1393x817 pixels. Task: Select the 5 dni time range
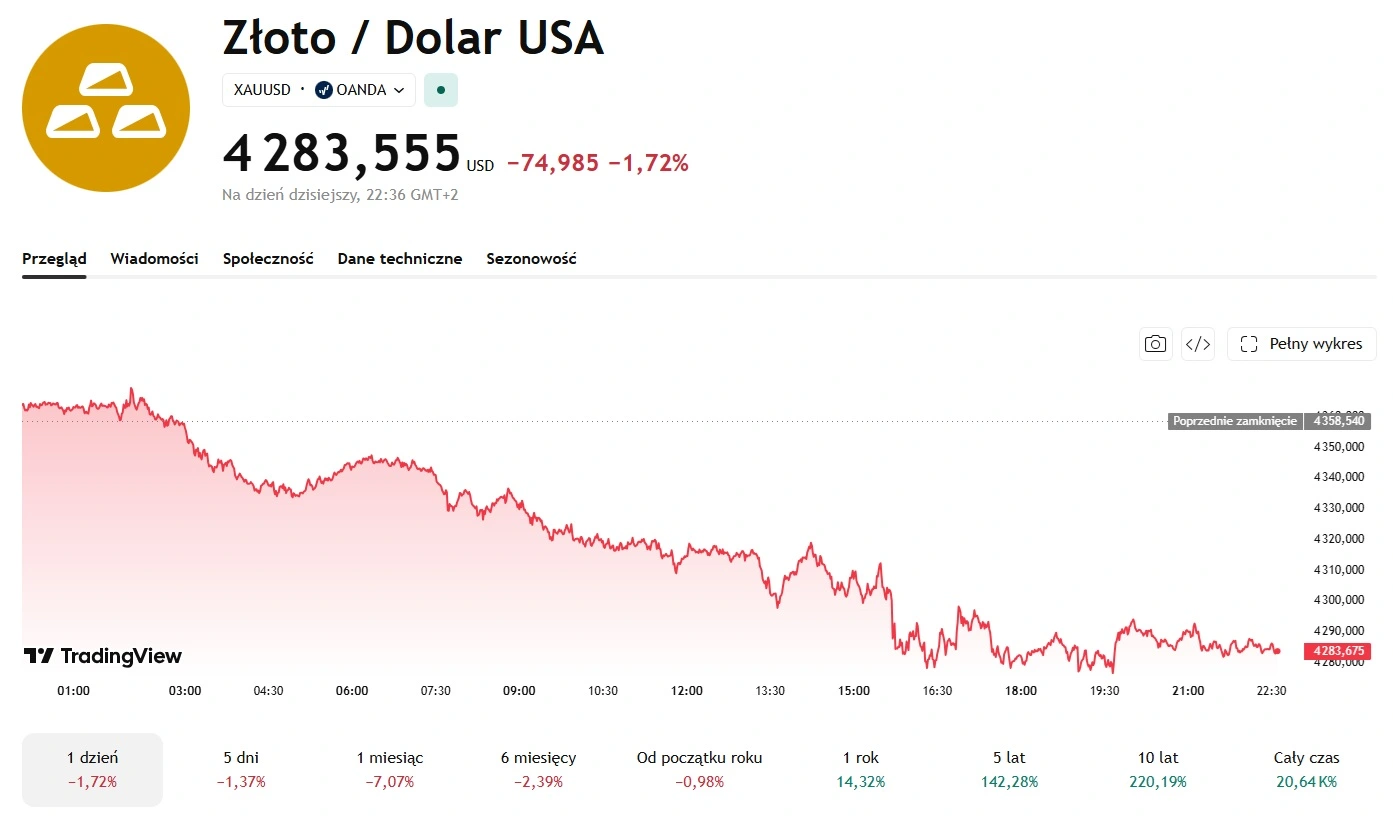241,769
